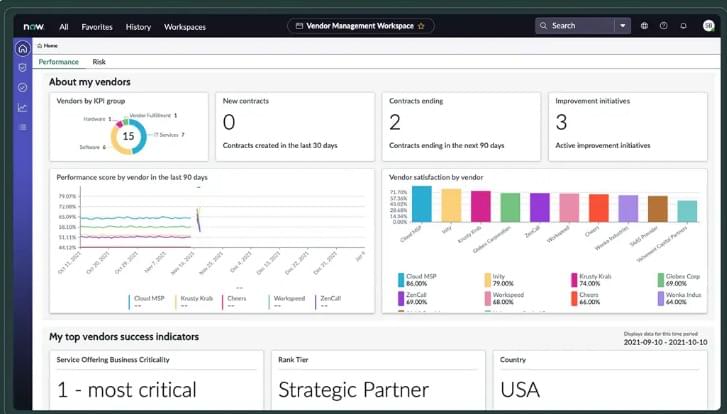The width and height of the screenshot is (727, 414).
Task: Click the Wonka Industries lavender bar
Action: [628, 209]
